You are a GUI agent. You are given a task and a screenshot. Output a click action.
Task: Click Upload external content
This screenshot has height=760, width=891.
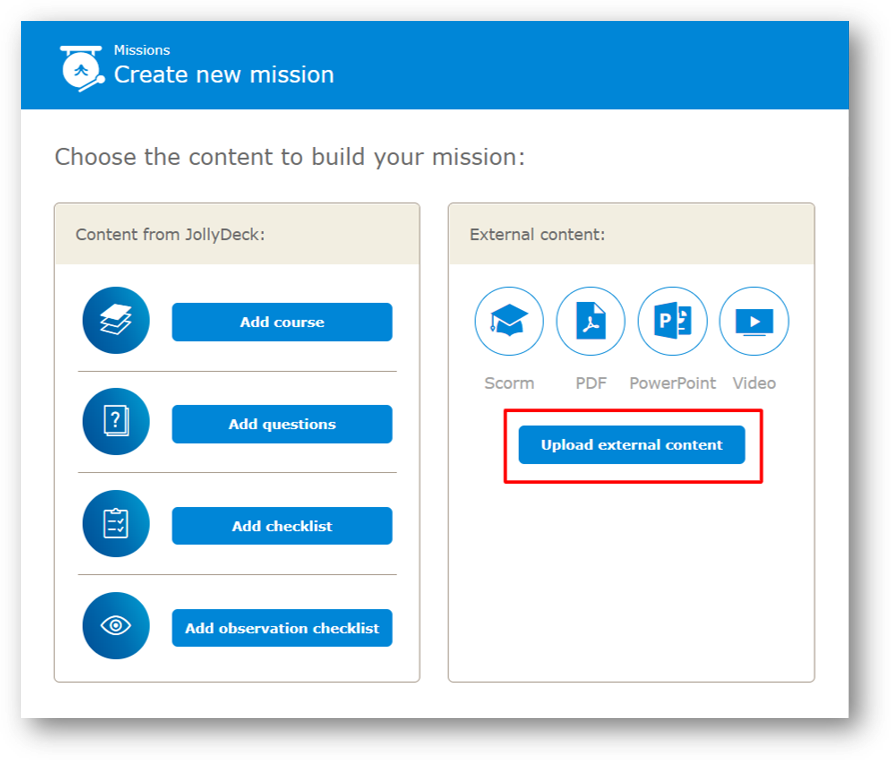click(631, 444)
